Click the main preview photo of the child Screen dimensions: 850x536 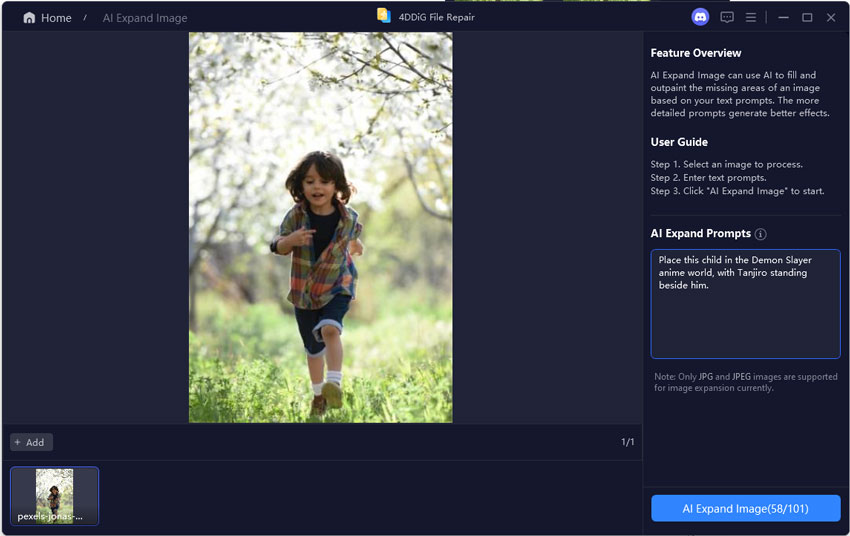[320, 228]
